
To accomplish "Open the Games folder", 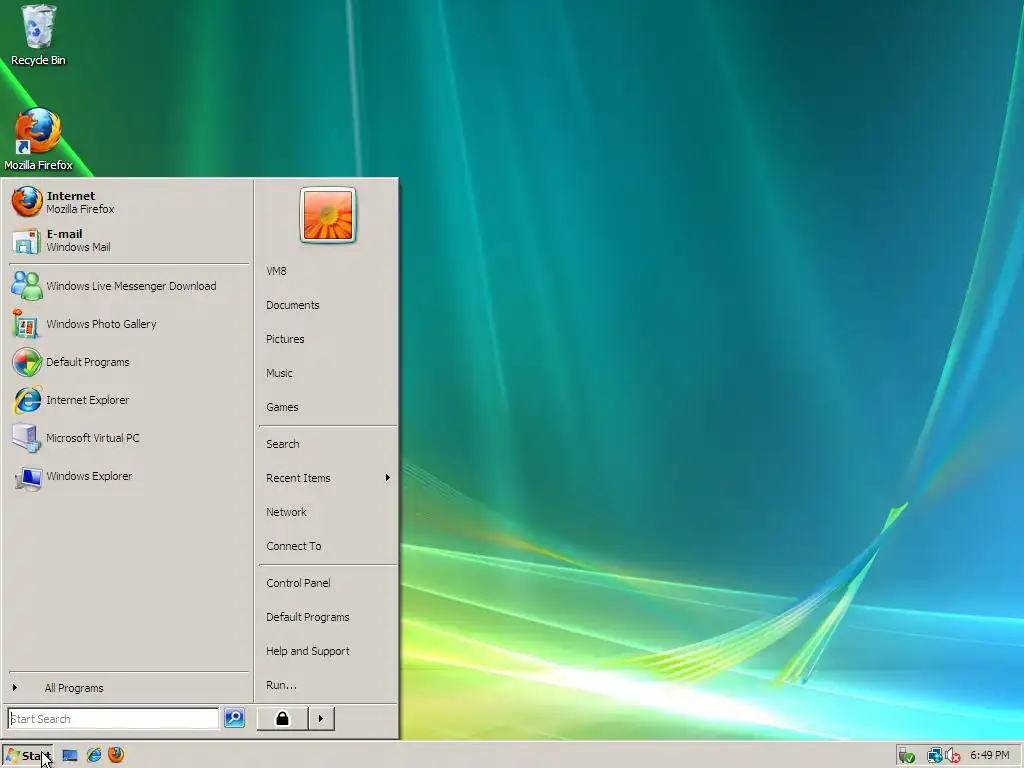I will pos(328,407).
